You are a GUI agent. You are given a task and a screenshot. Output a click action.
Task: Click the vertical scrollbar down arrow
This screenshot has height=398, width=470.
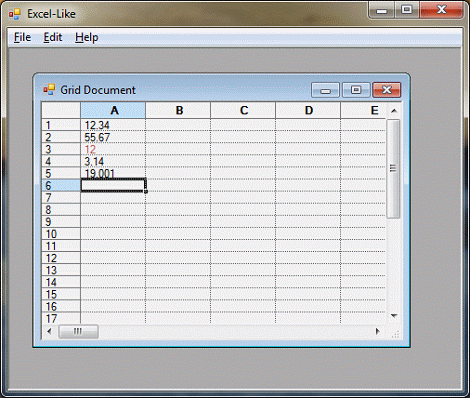[394, 316]
